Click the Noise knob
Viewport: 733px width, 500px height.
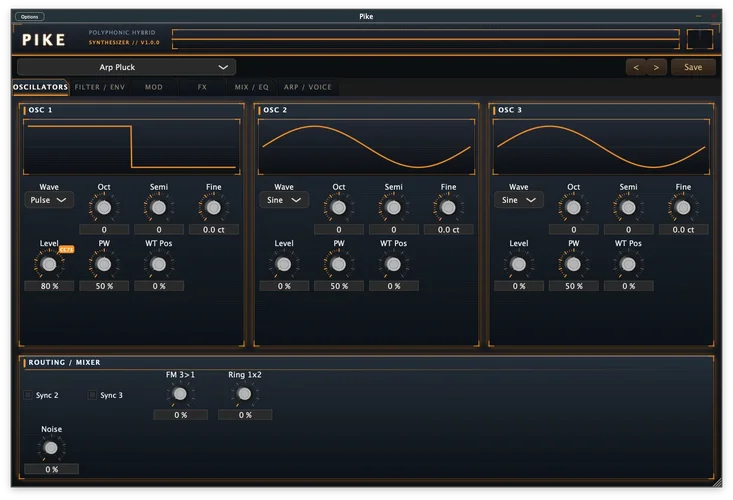click(x=51, y=448)
